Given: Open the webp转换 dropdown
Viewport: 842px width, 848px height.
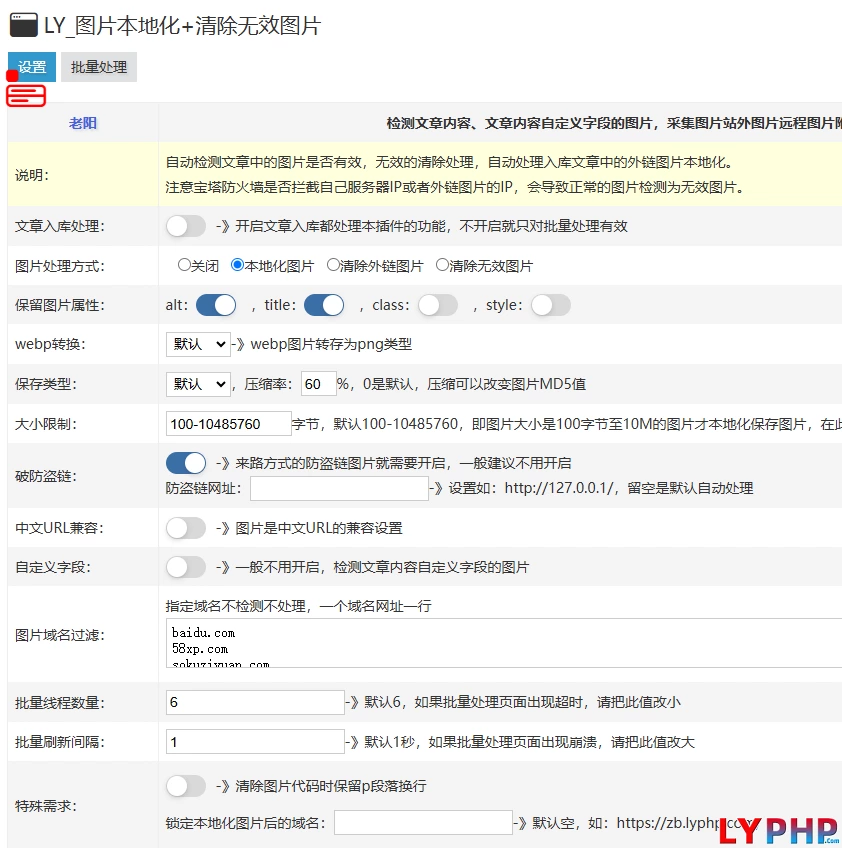Looking at the screenshot, I should click(x=198, y=344).
